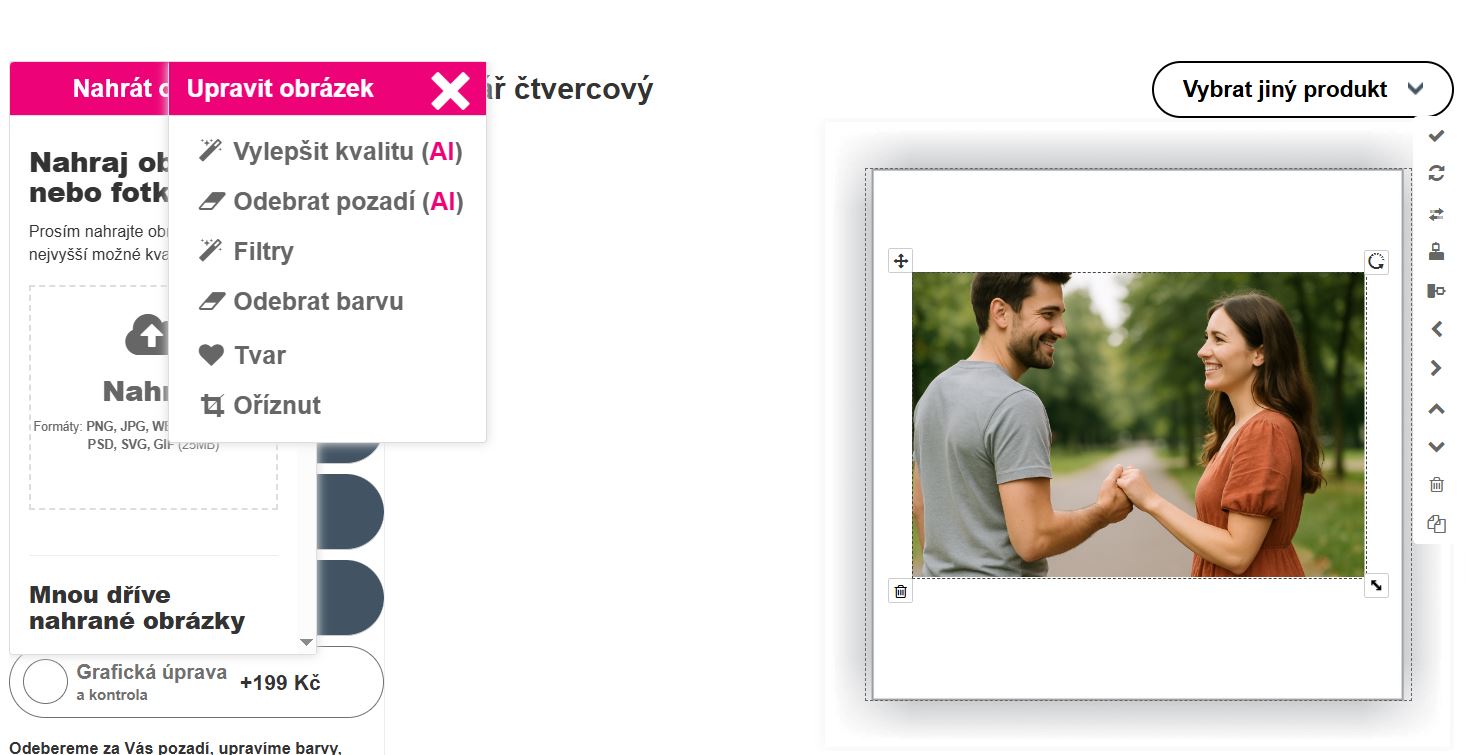This screenshot has width=1467, height=755.
Task: Click the stamp icon in right toolbar
Action: [x=1436, y=251]
